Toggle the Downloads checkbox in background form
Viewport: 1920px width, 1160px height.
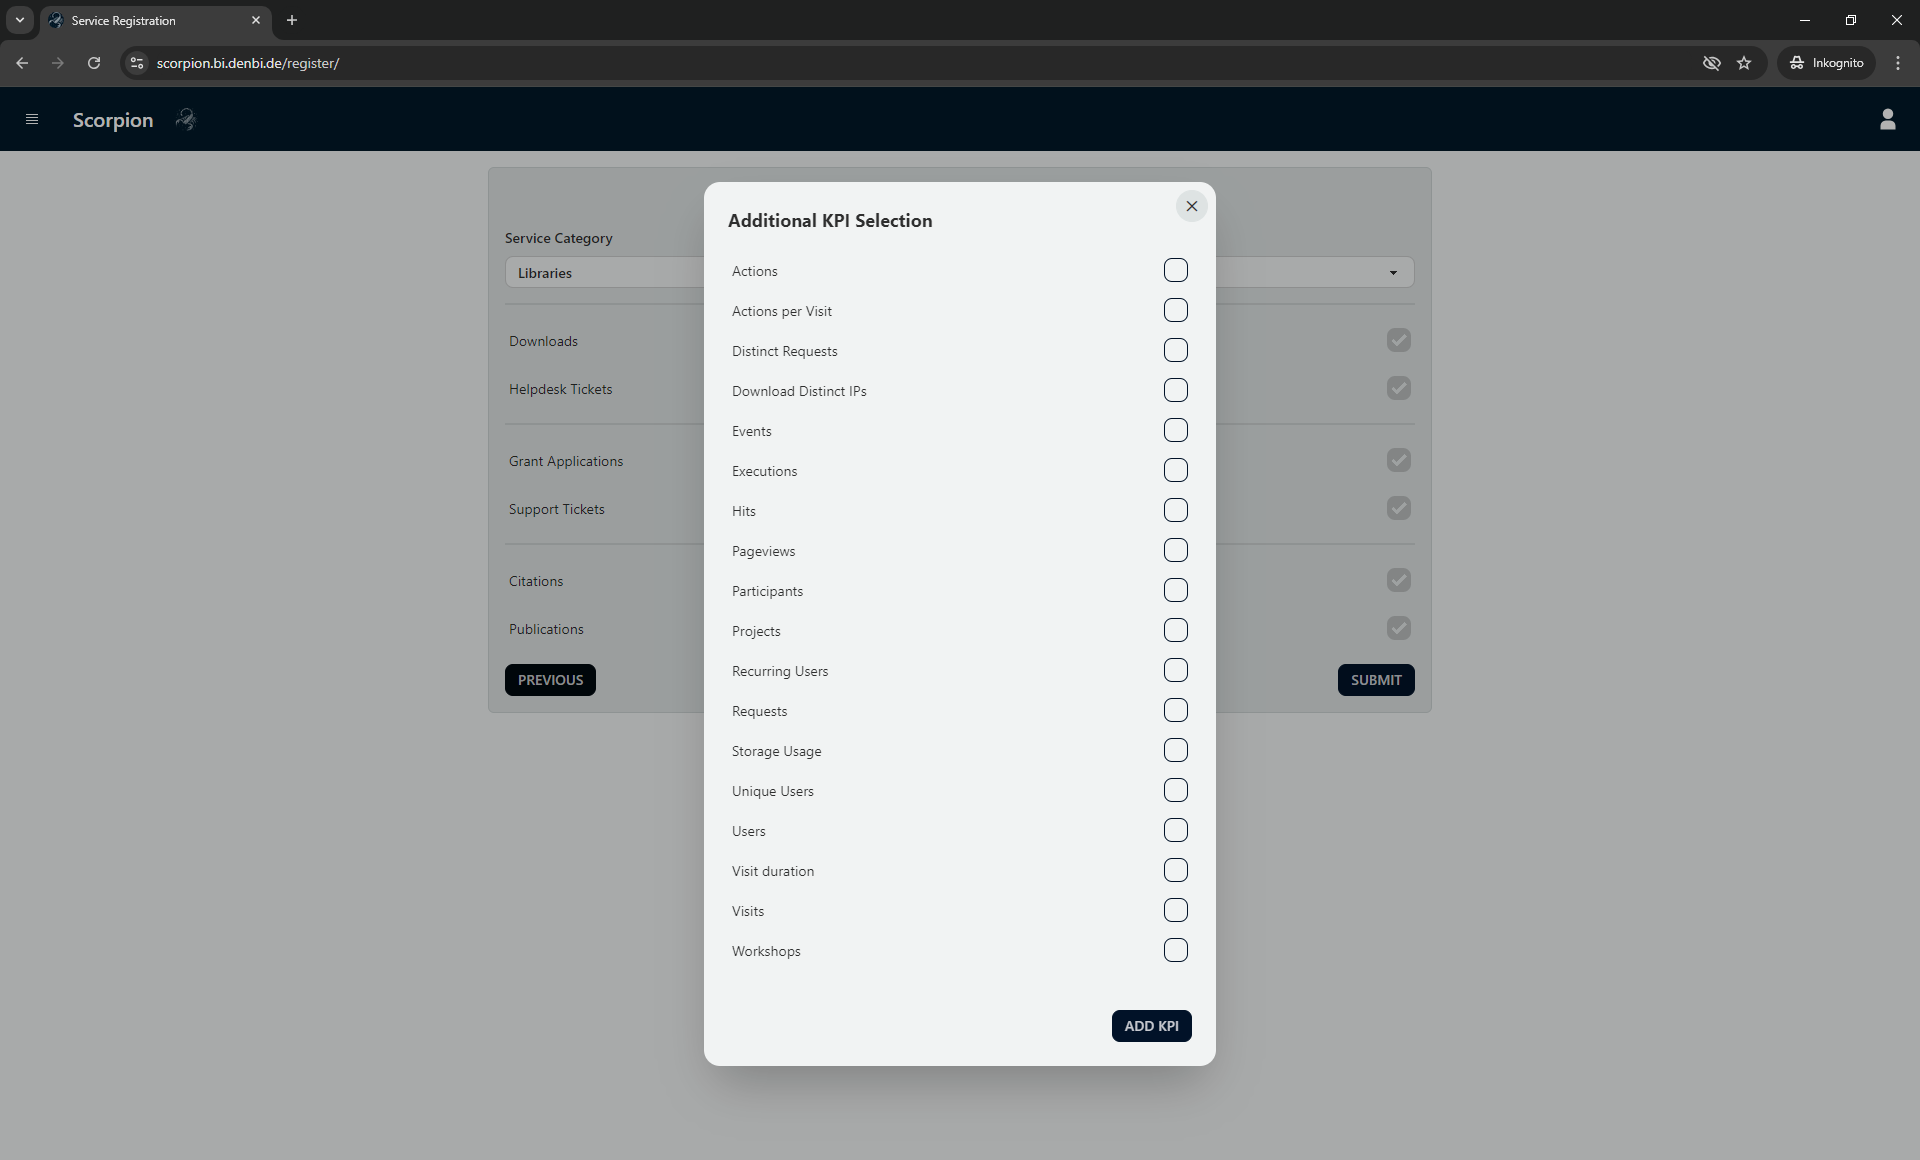[1399, 340]
